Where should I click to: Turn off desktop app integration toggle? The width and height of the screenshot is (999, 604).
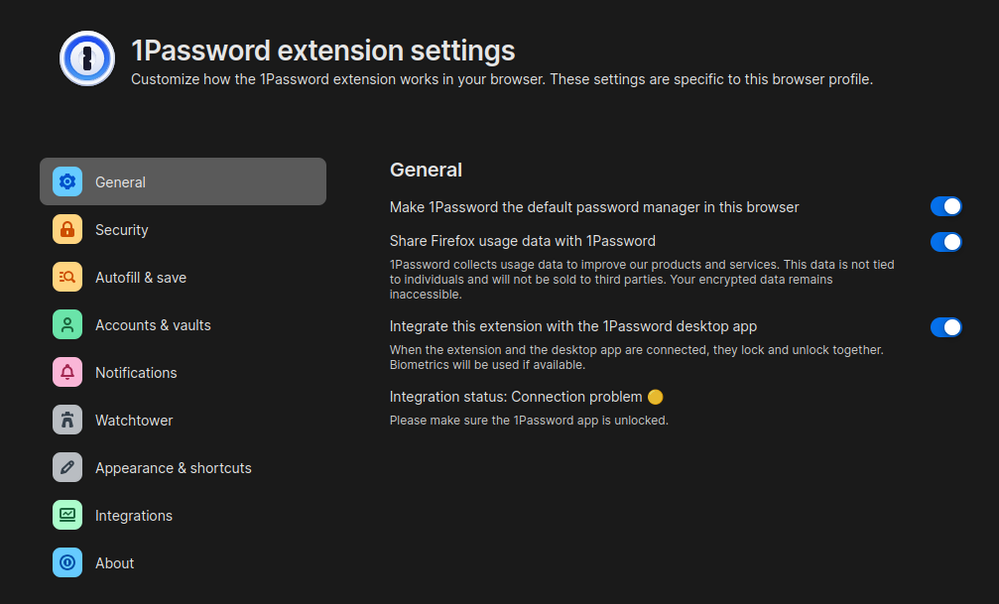[x=945, y=327]
